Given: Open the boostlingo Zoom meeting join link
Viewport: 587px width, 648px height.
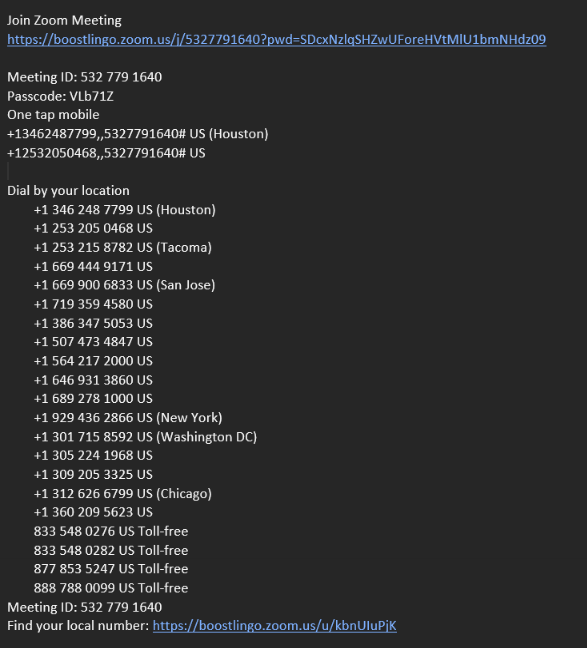Looking at the screenshot, I should [277, 39].
